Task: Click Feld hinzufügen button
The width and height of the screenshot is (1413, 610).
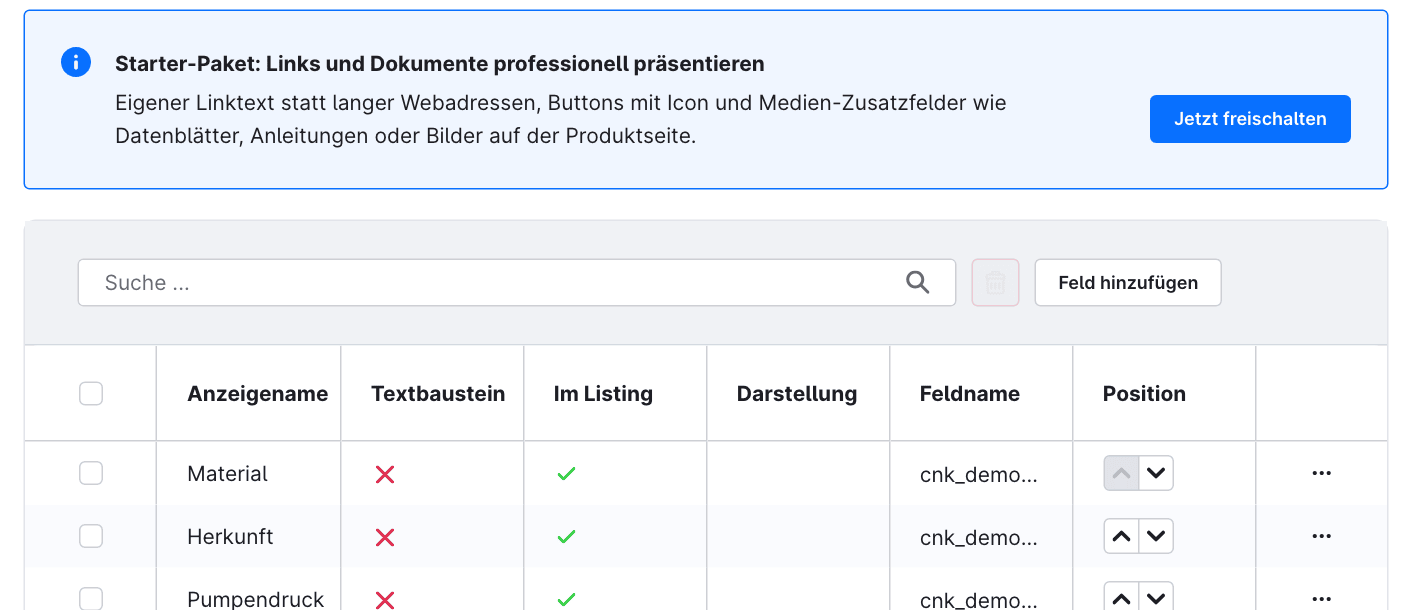Action: click(x=1128, y=283)
